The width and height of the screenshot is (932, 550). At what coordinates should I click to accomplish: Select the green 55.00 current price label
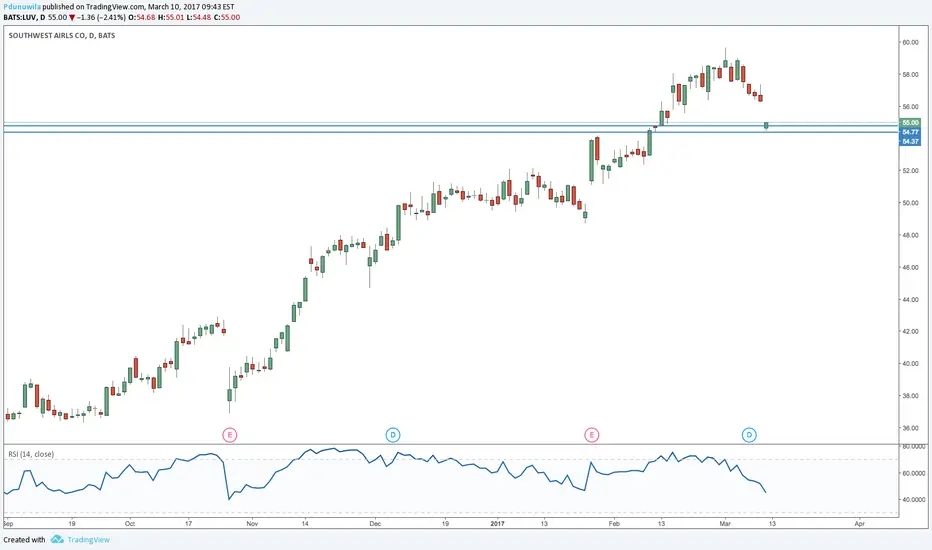coord(910,122)
